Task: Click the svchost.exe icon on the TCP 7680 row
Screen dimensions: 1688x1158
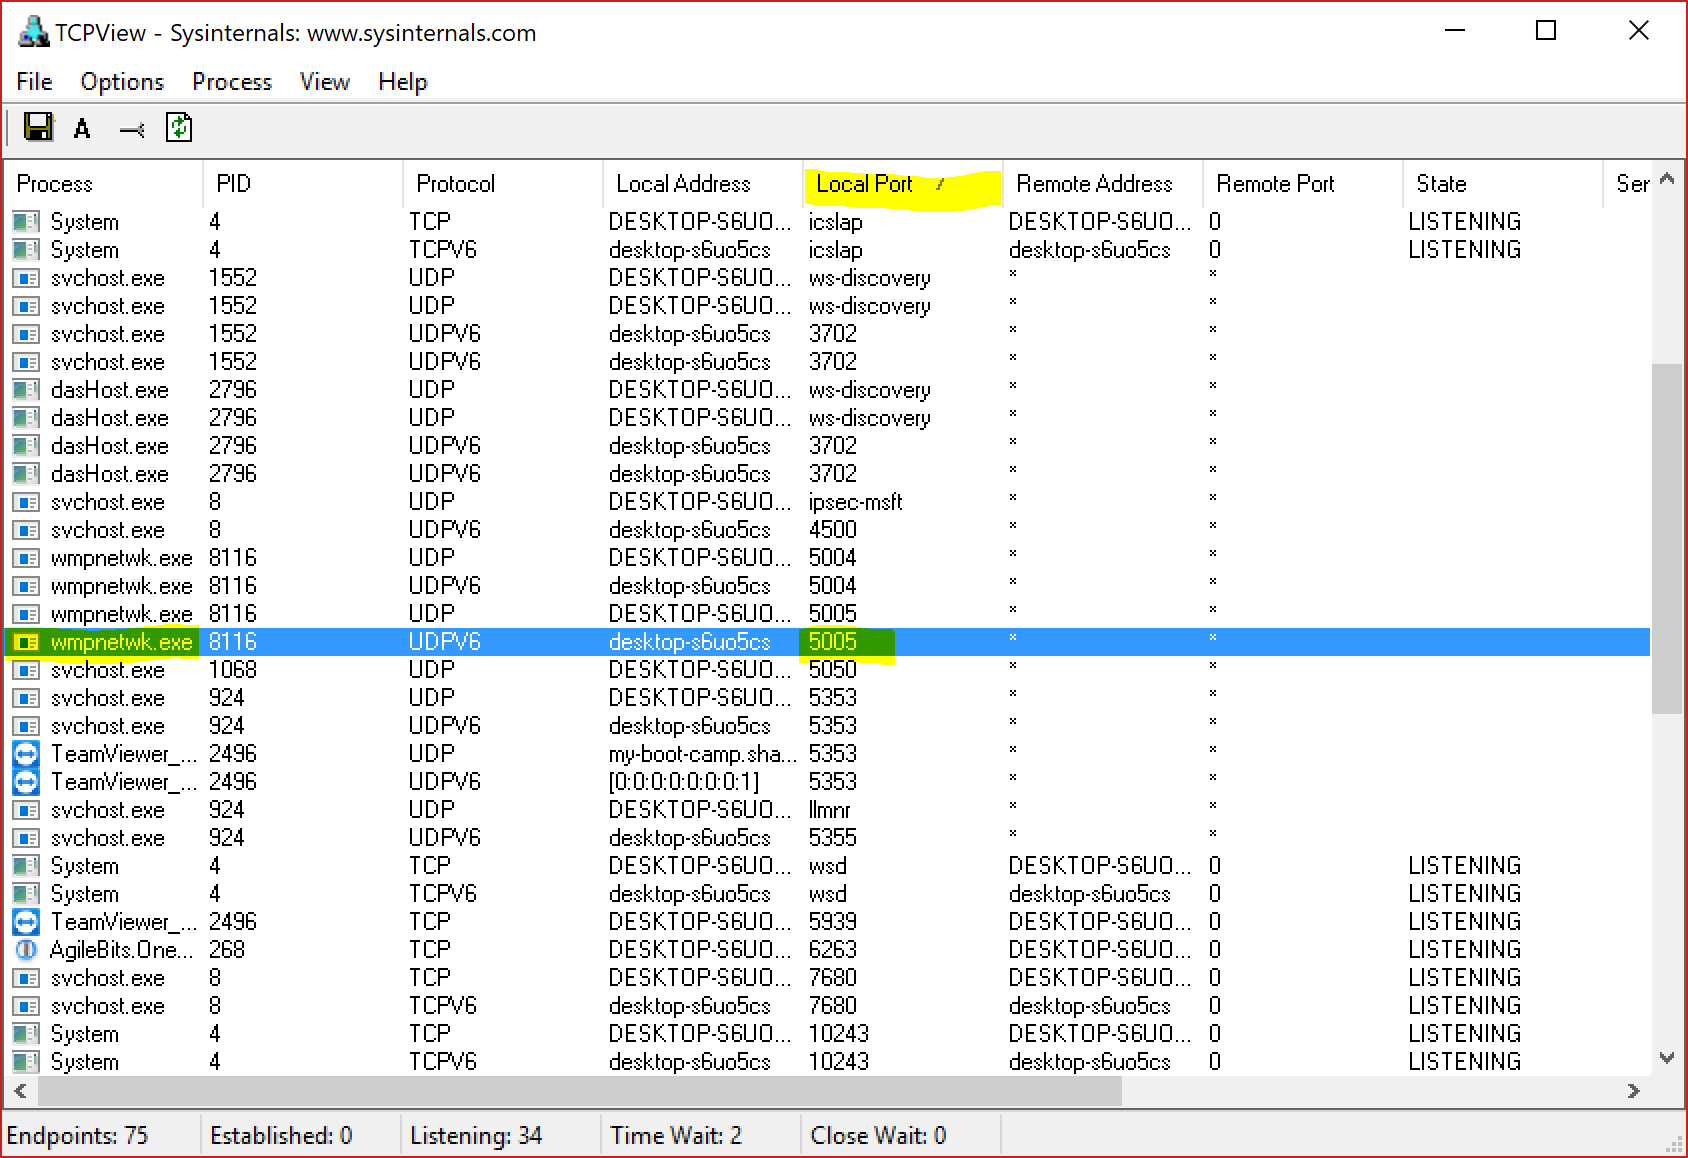Action: tap(26, 978)
